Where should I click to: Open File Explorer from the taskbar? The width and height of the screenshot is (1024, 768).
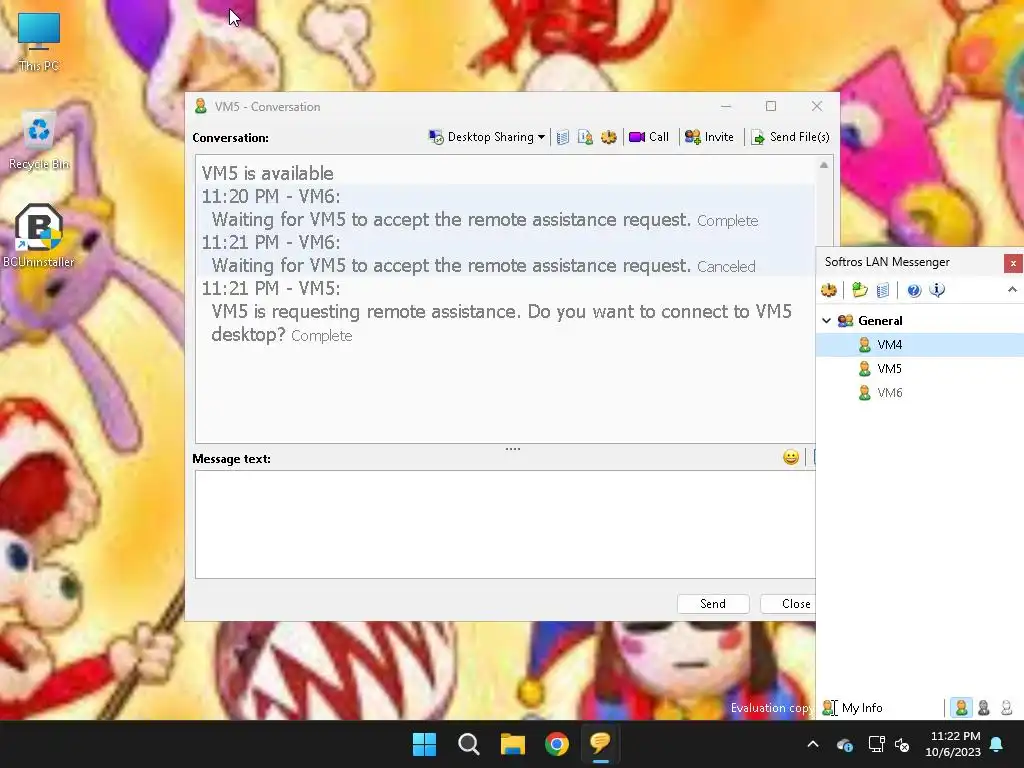(x=513, y=744)
